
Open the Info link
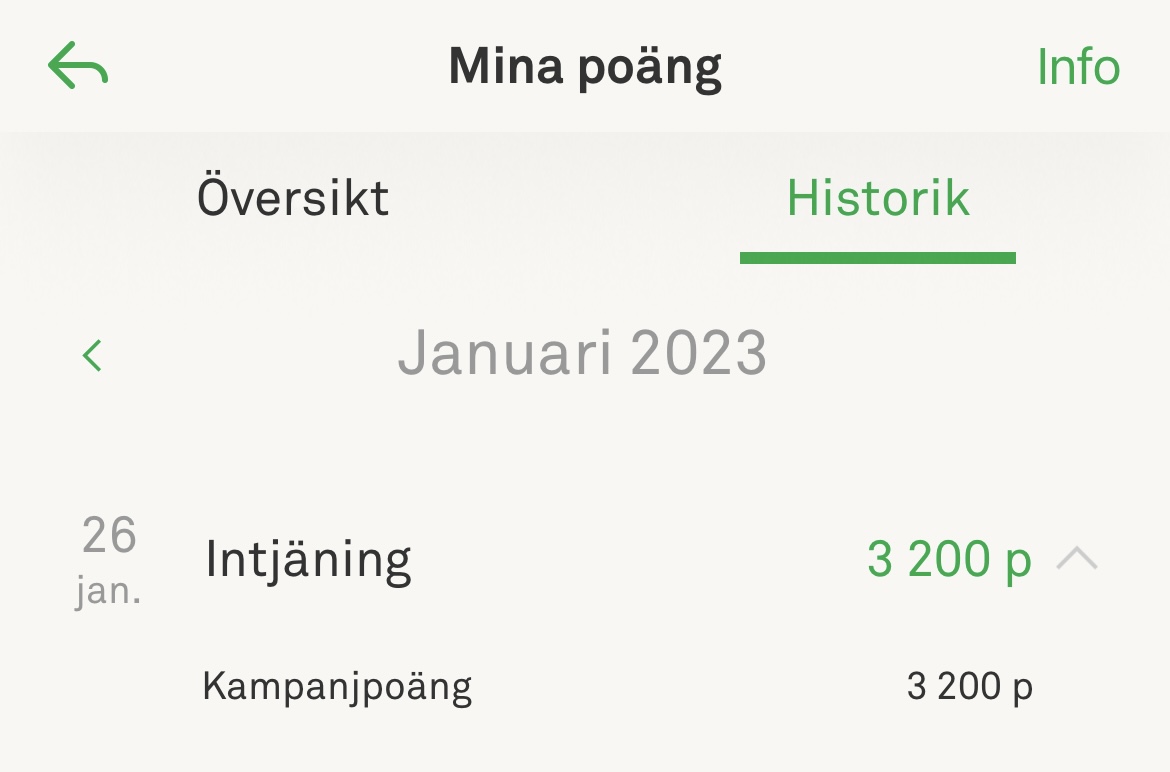pos(1078,67)
